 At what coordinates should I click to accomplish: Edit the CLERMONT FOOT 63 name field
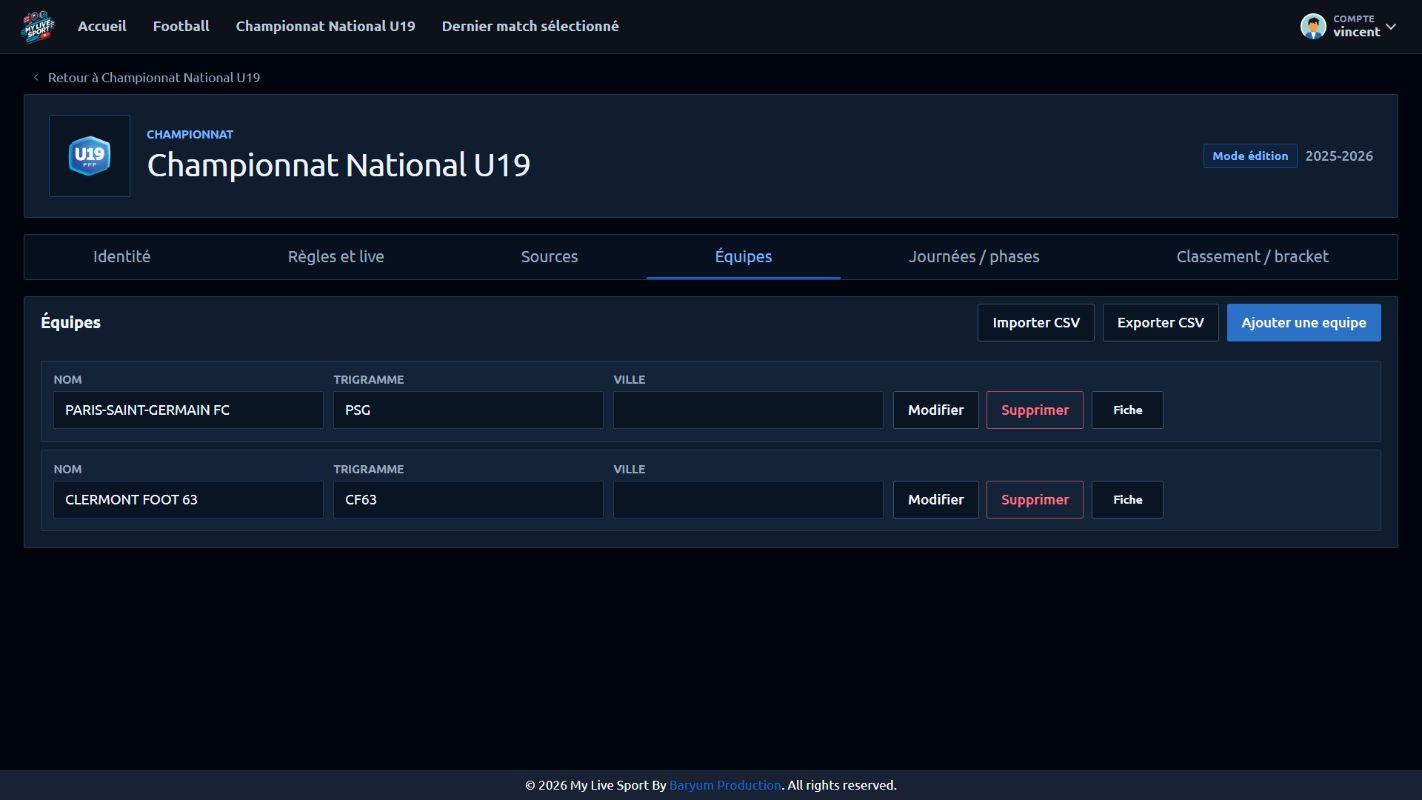coord(188,500)
